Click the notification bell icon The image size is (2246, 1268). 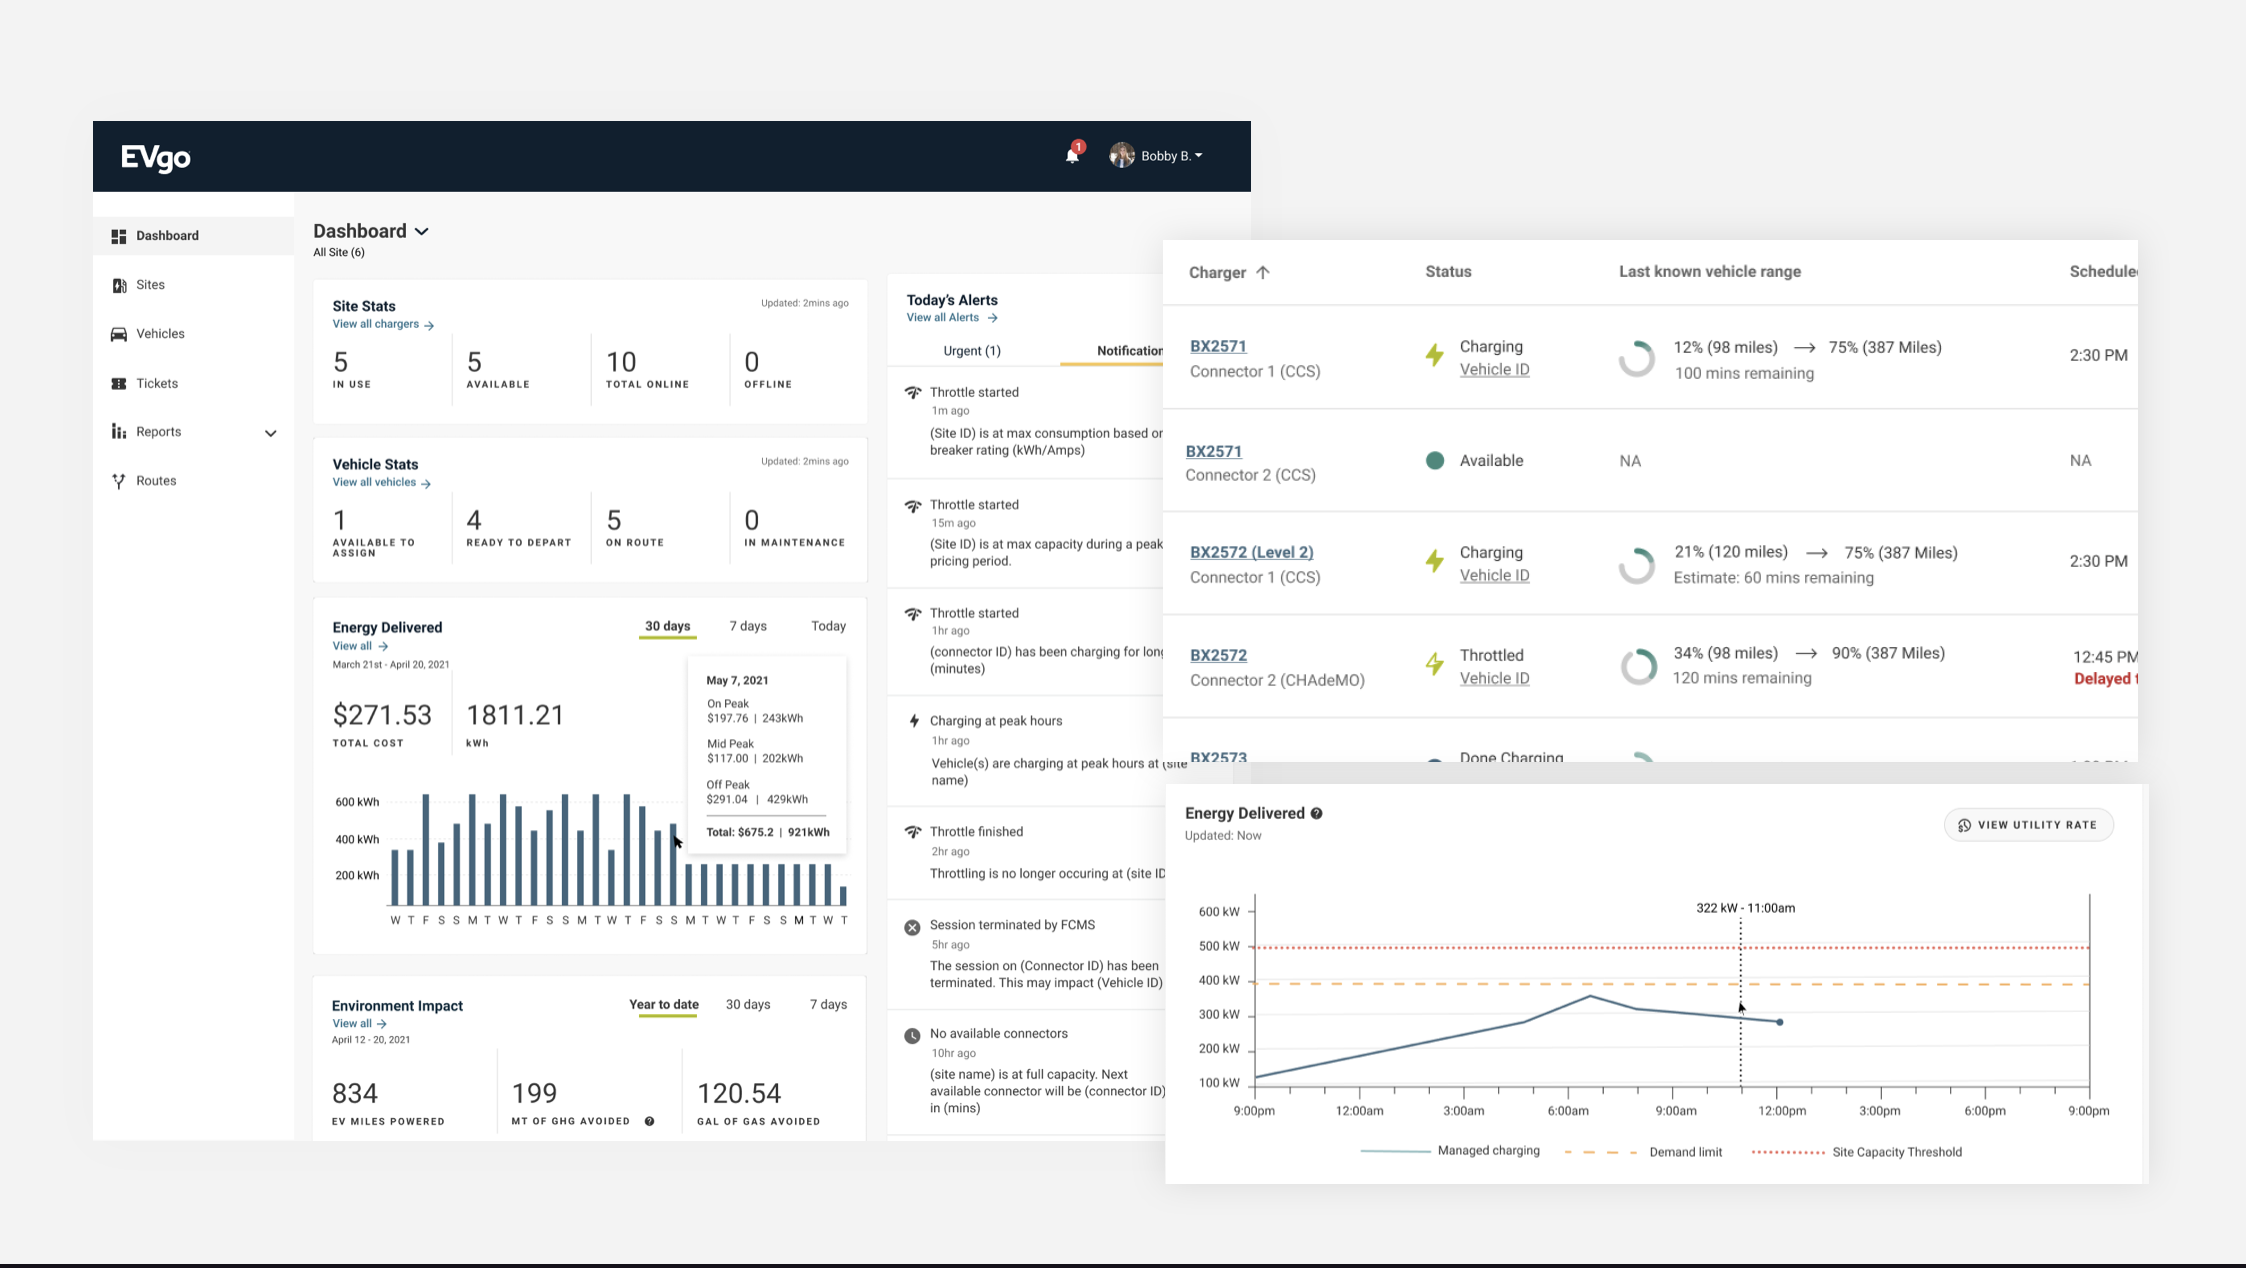tap(1072, 156)
